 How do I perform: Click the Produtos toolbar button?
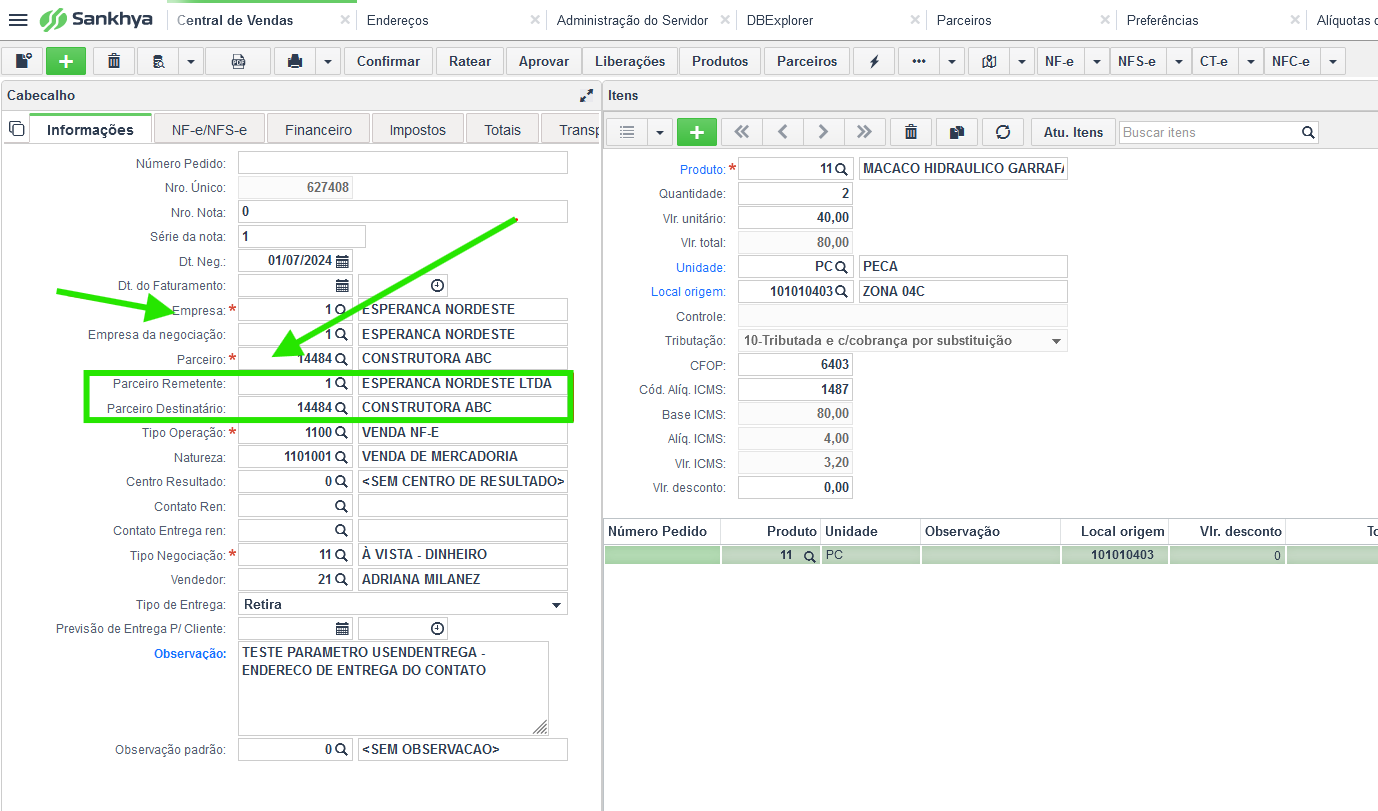[x=720, y=61]
